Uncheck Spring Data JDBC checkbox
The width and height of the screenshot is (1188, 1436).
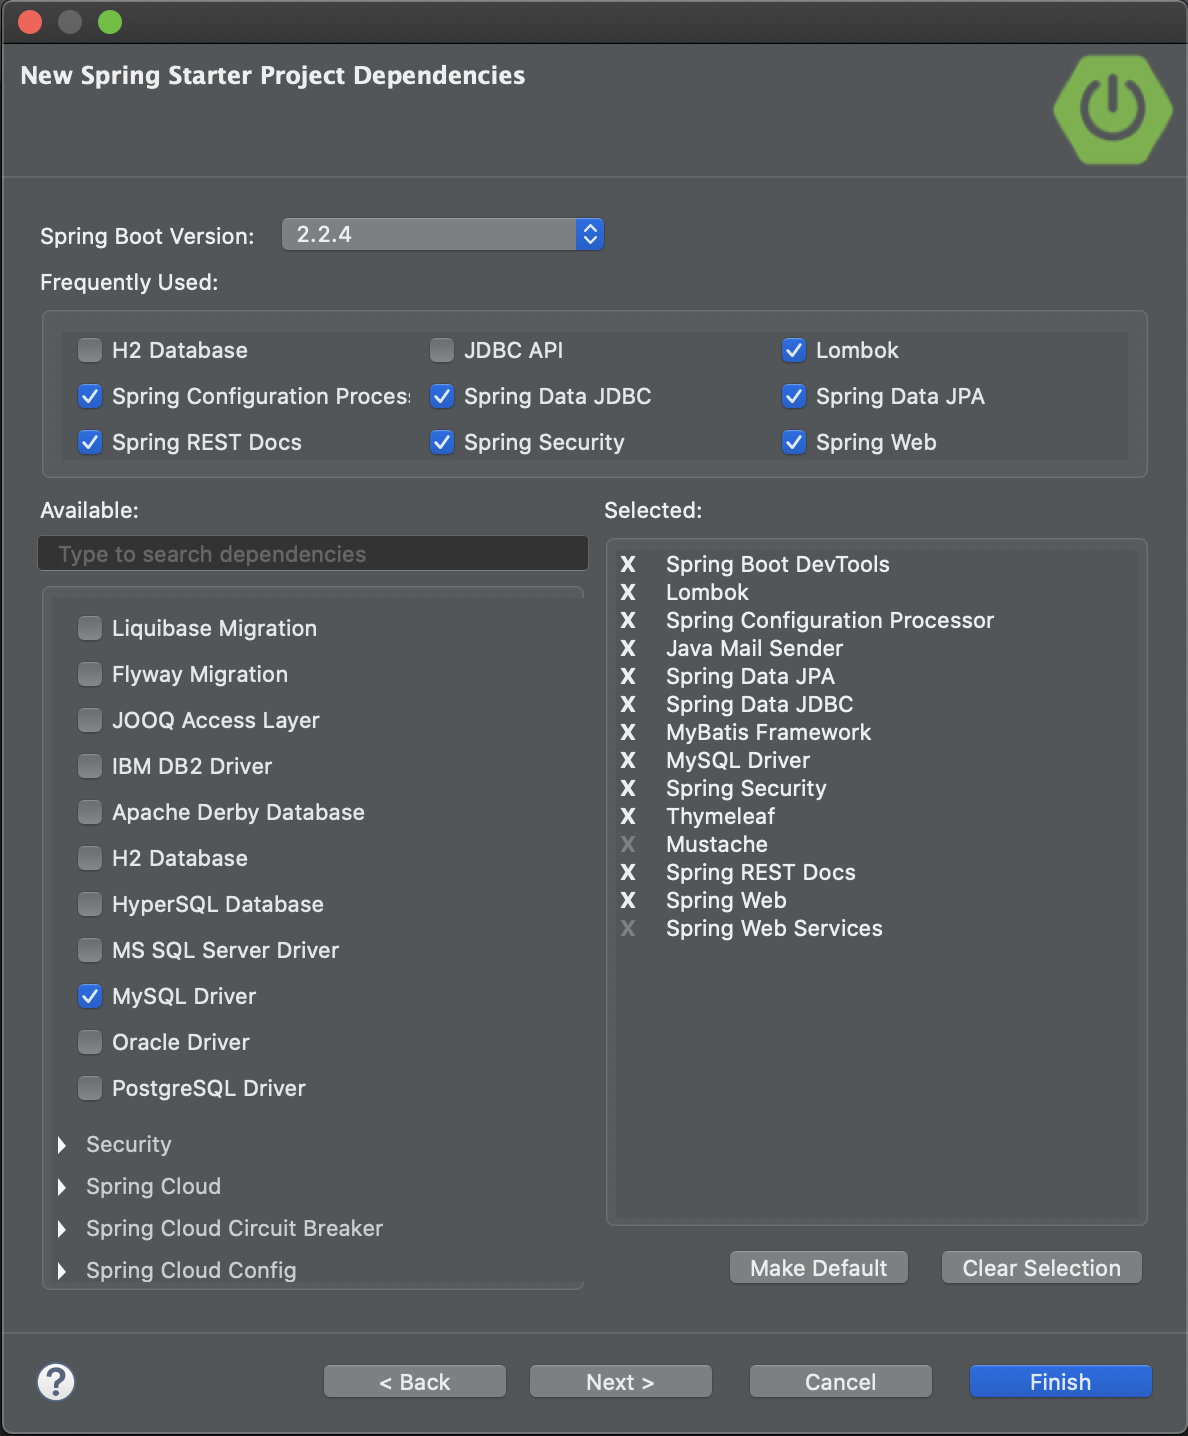tap(442, 396)
